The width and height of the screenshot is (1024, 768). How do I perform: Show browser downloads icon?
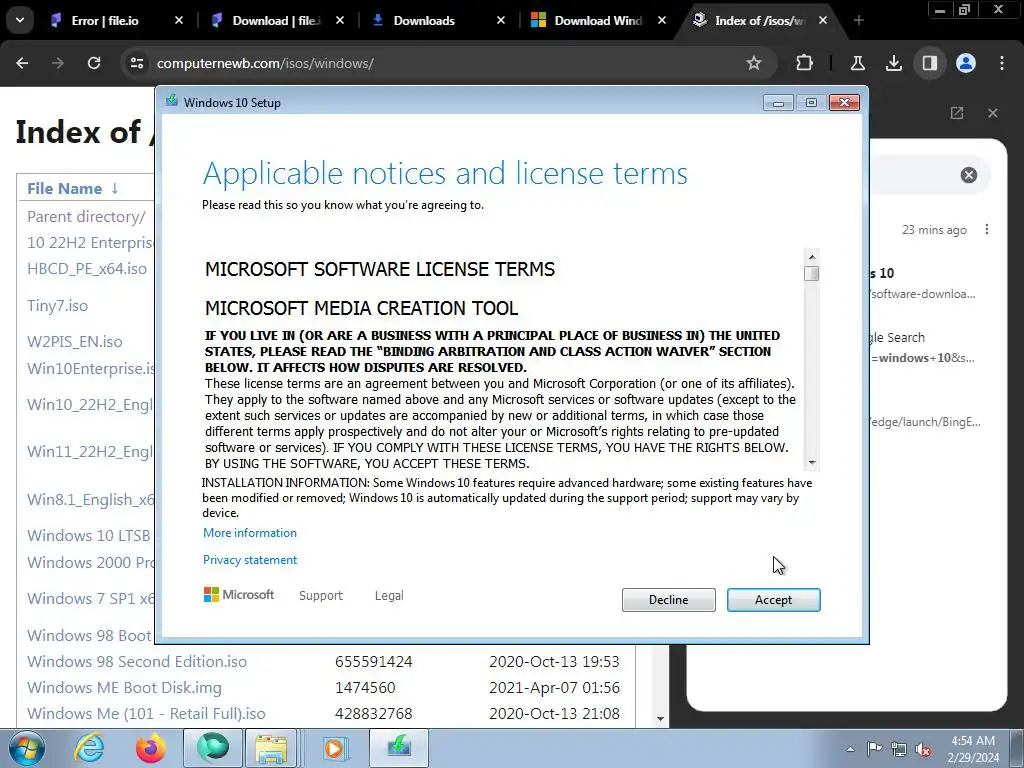coord(893,63)
